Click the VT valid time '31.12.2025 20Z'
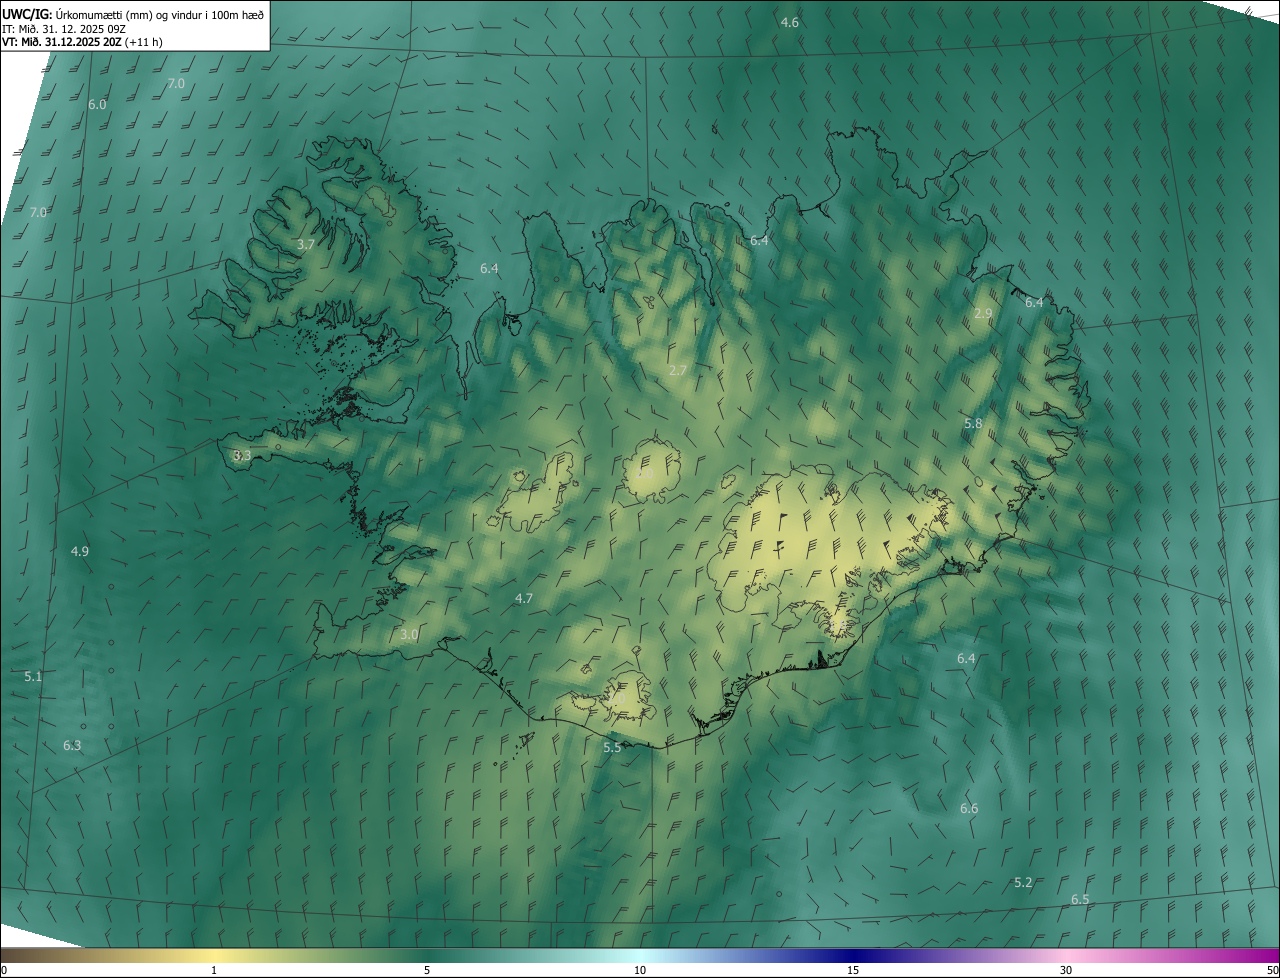Viewport: 1280px width, 978px height. 83,42
